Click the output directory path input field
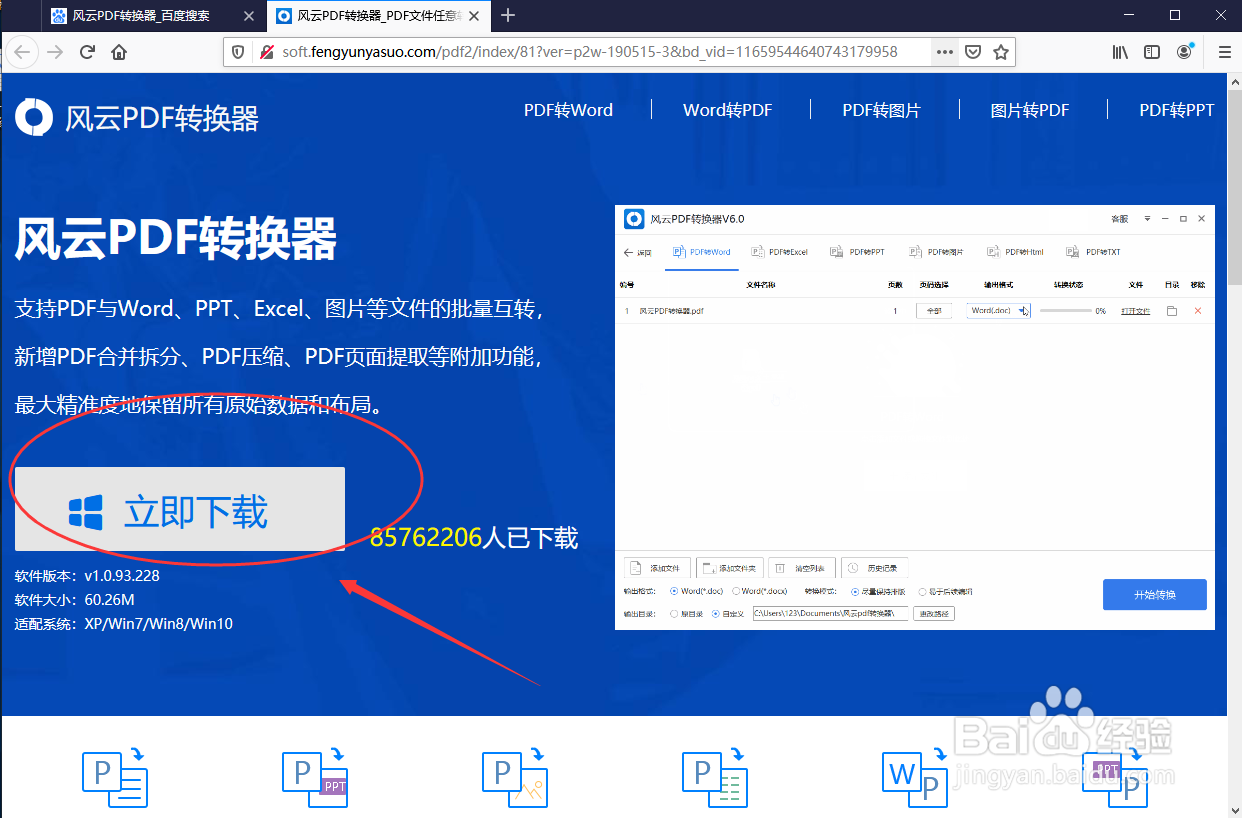 coord(832,613)
